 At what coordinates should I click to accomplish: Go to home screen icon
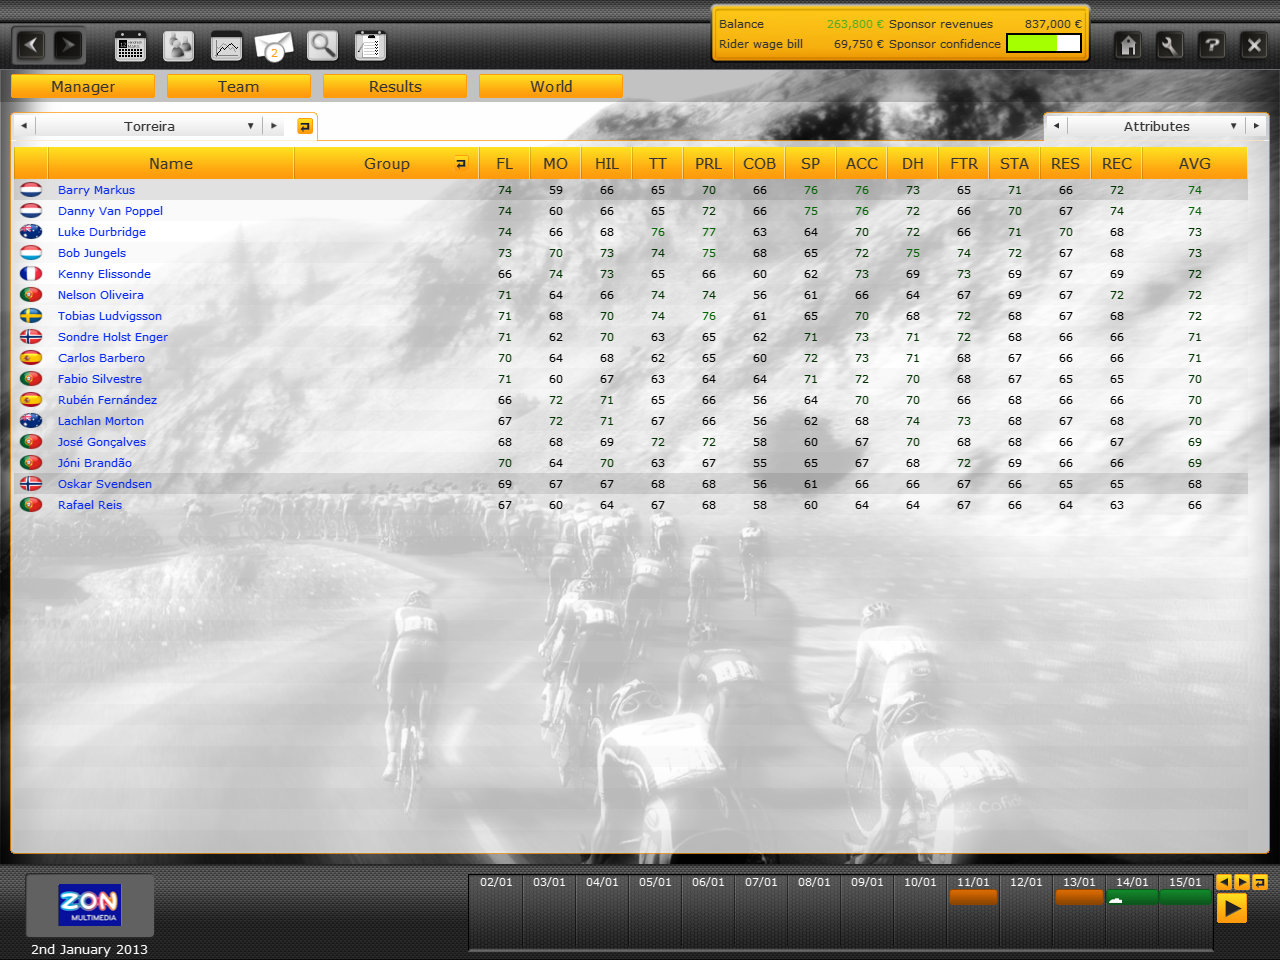[1128, 45]
